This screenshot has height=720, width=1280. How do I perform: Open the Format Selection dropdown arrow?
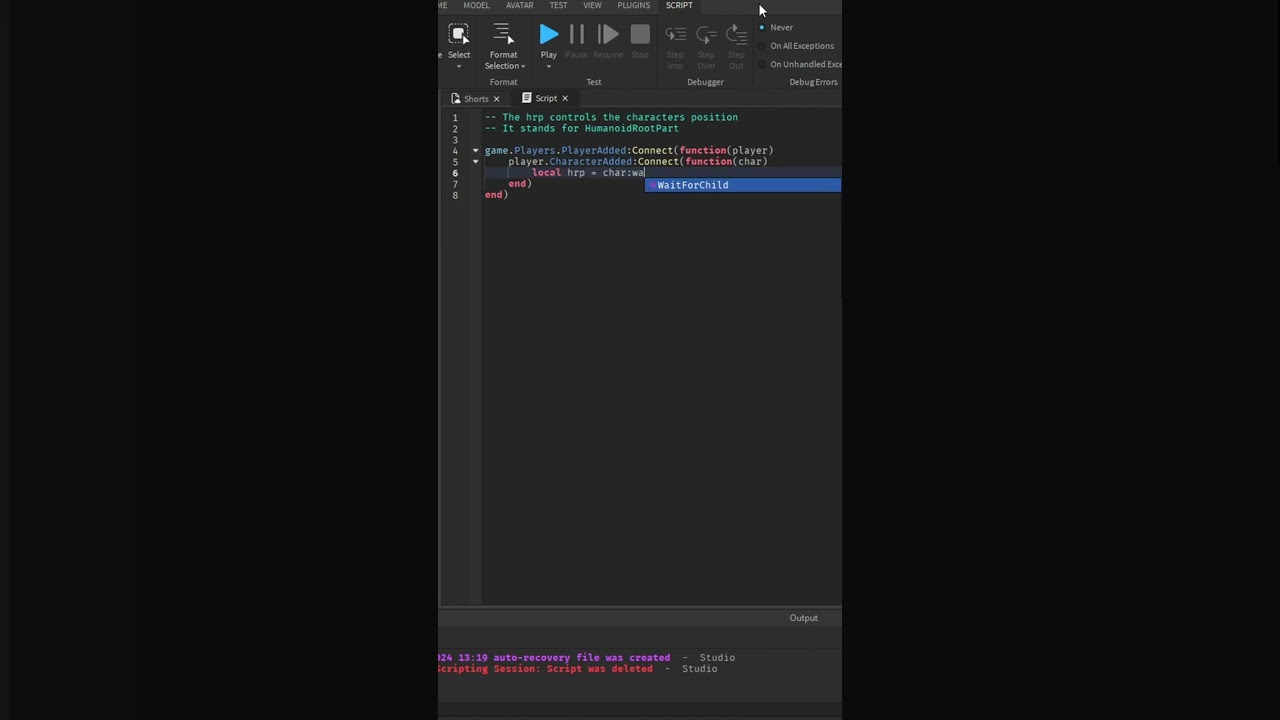click(523, 66)
